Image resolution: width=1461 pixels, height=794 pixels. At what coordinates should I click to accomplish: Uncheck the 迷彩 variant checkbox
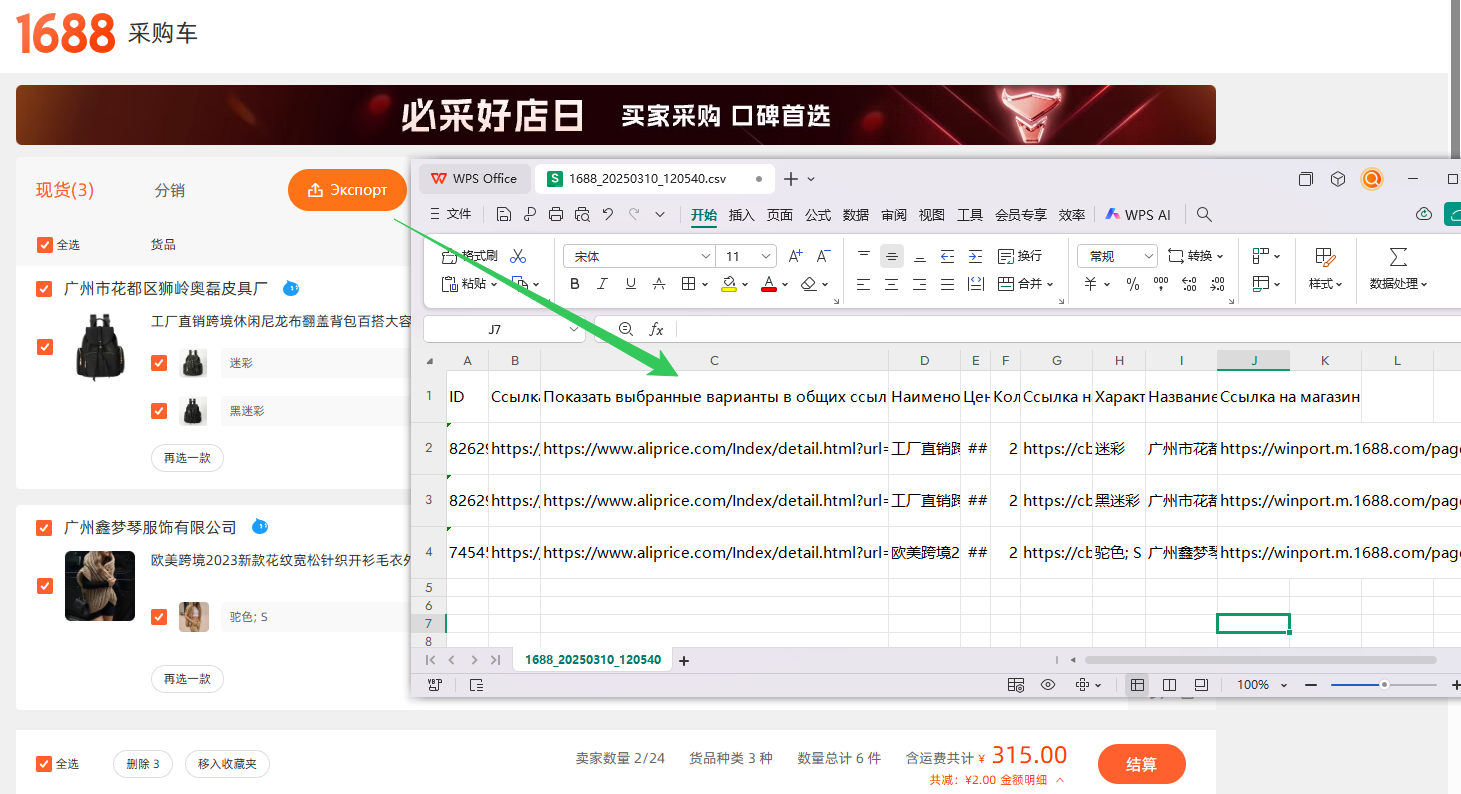pyautogui.click(x=159, y=363)
